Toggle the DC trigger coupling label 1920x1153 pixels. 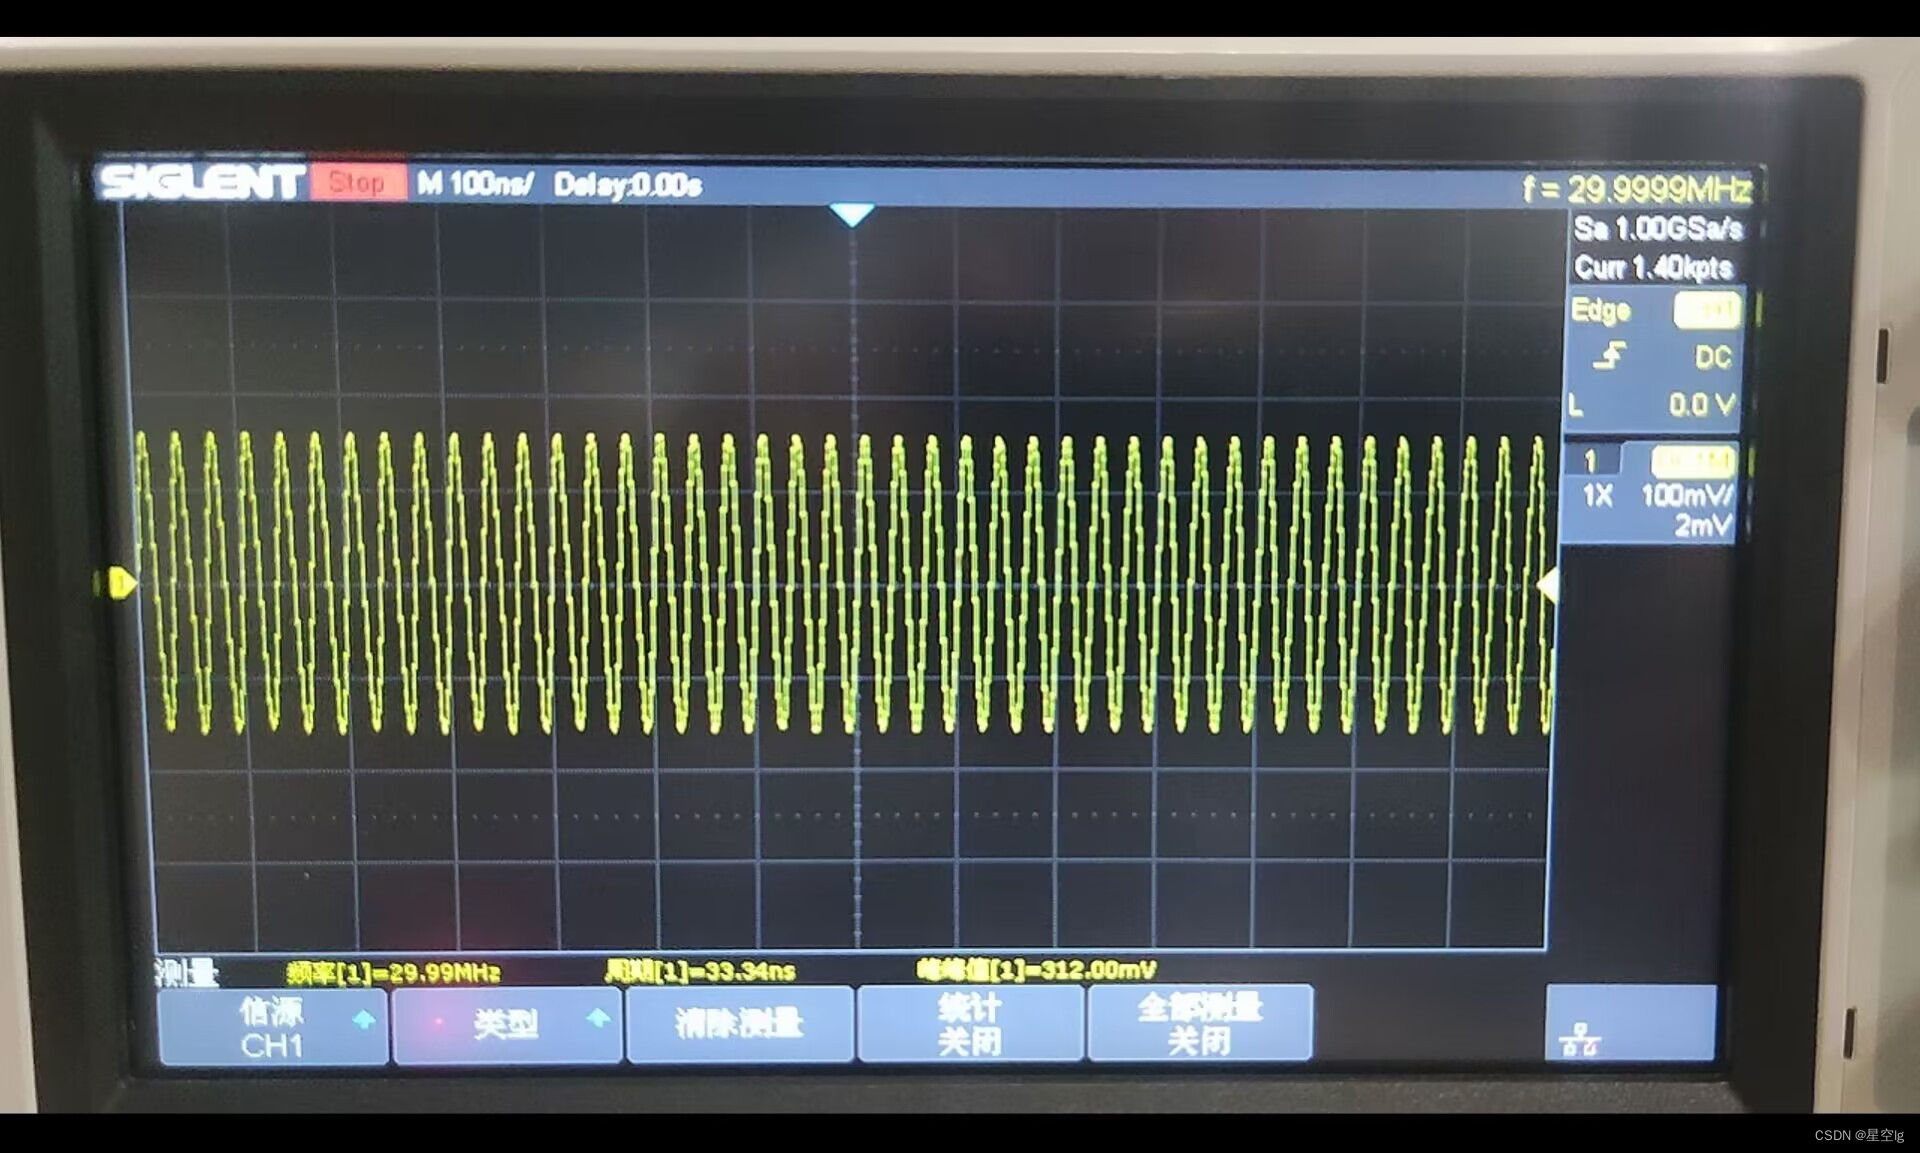1712,357
